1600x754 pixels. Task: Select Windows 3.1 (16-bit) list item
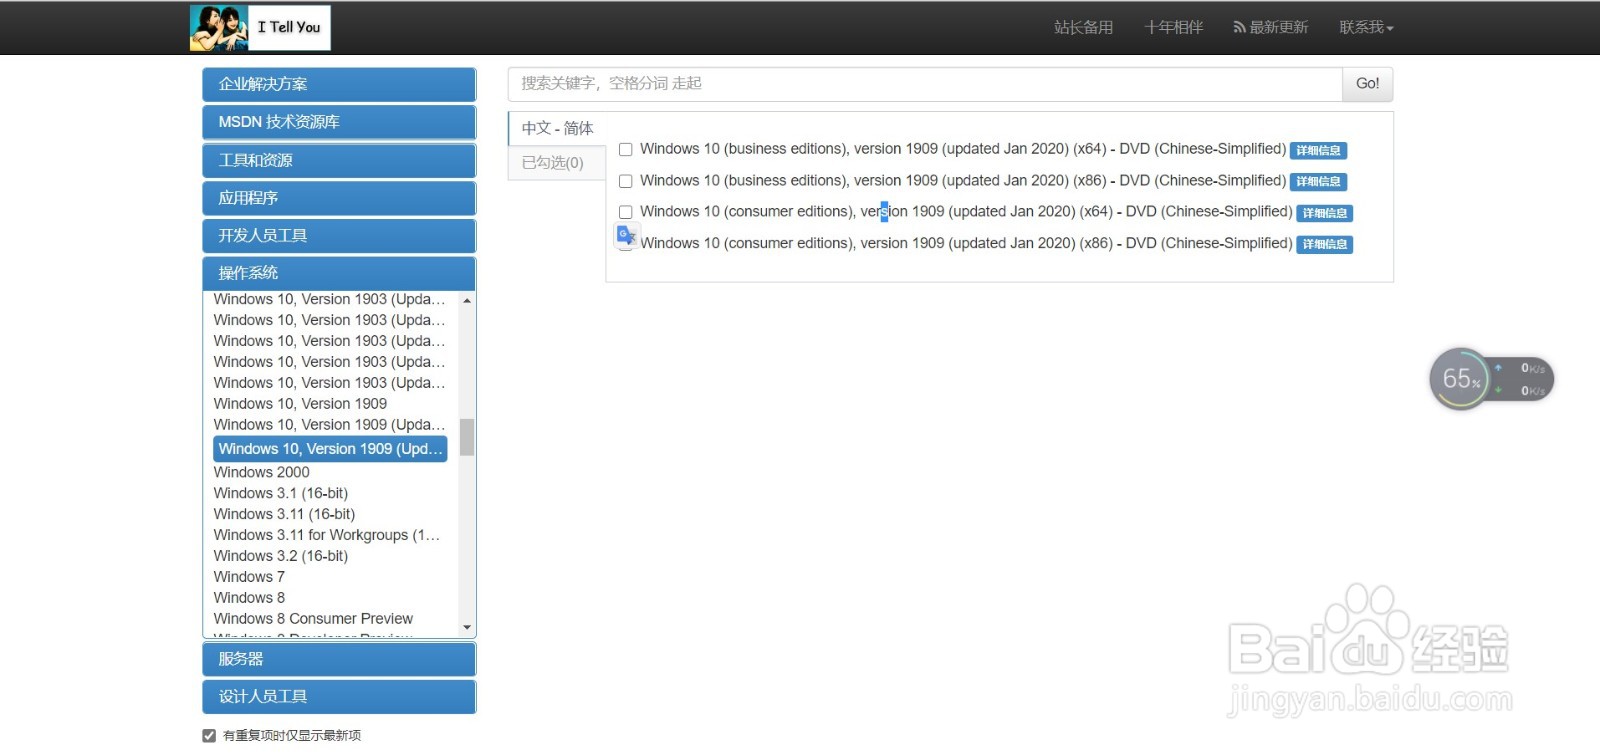281,493
